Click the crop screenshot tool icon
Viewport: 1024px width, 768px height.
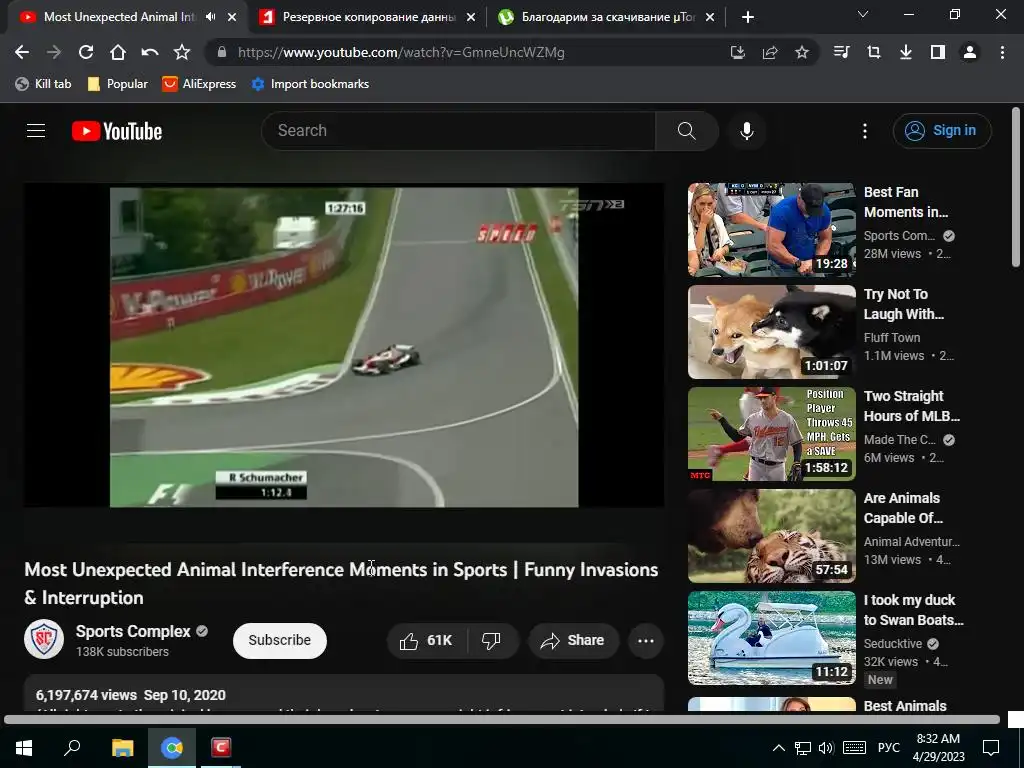(874, 52)
